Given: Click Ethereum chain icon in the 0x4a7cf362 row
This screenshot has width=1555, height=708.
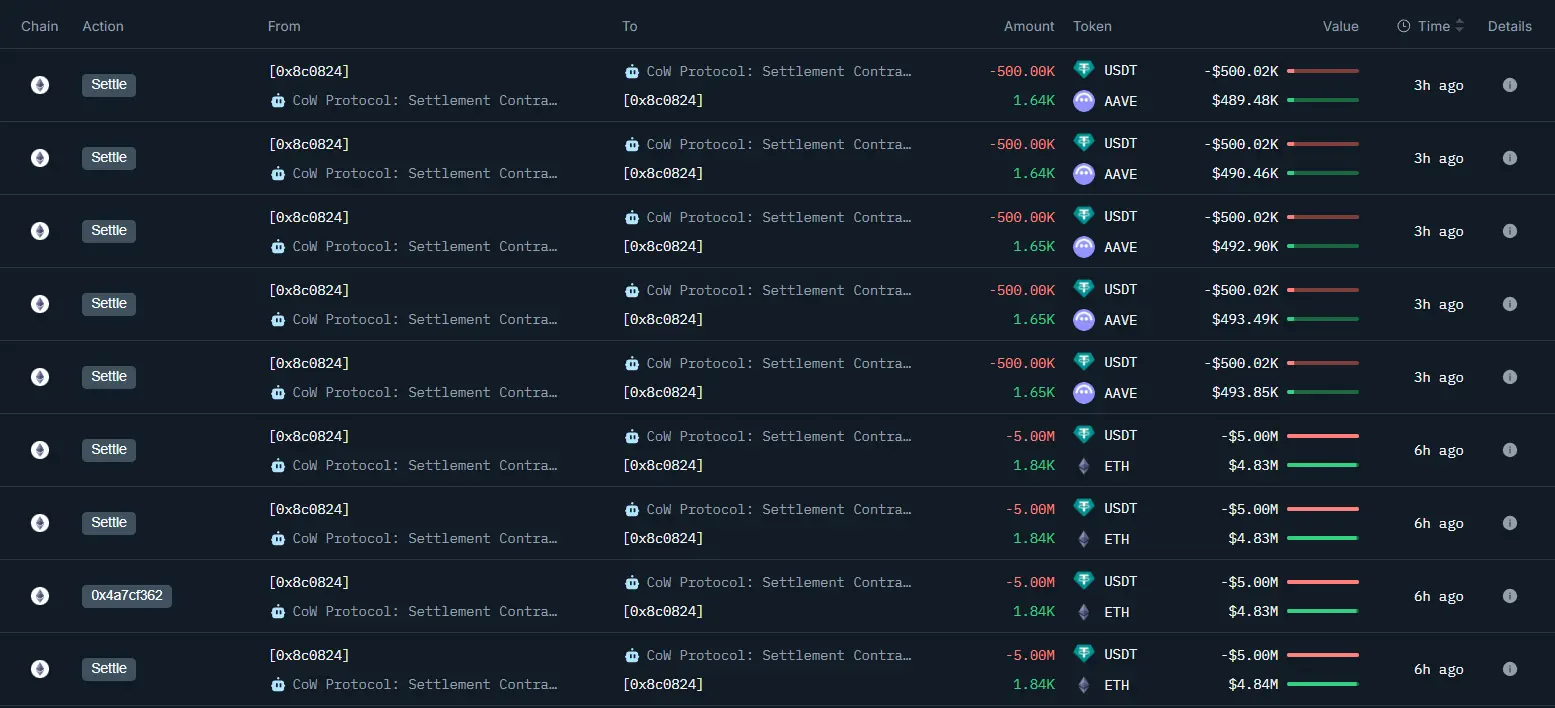Looking at the screenshot, I should [40, 596].
